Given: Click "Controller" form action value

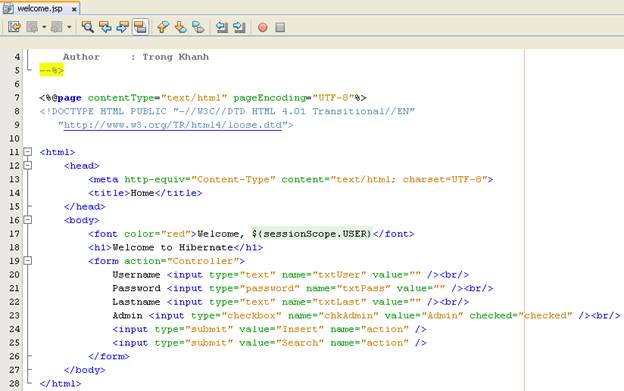Looking at the screenshot, I should point(203,261).
